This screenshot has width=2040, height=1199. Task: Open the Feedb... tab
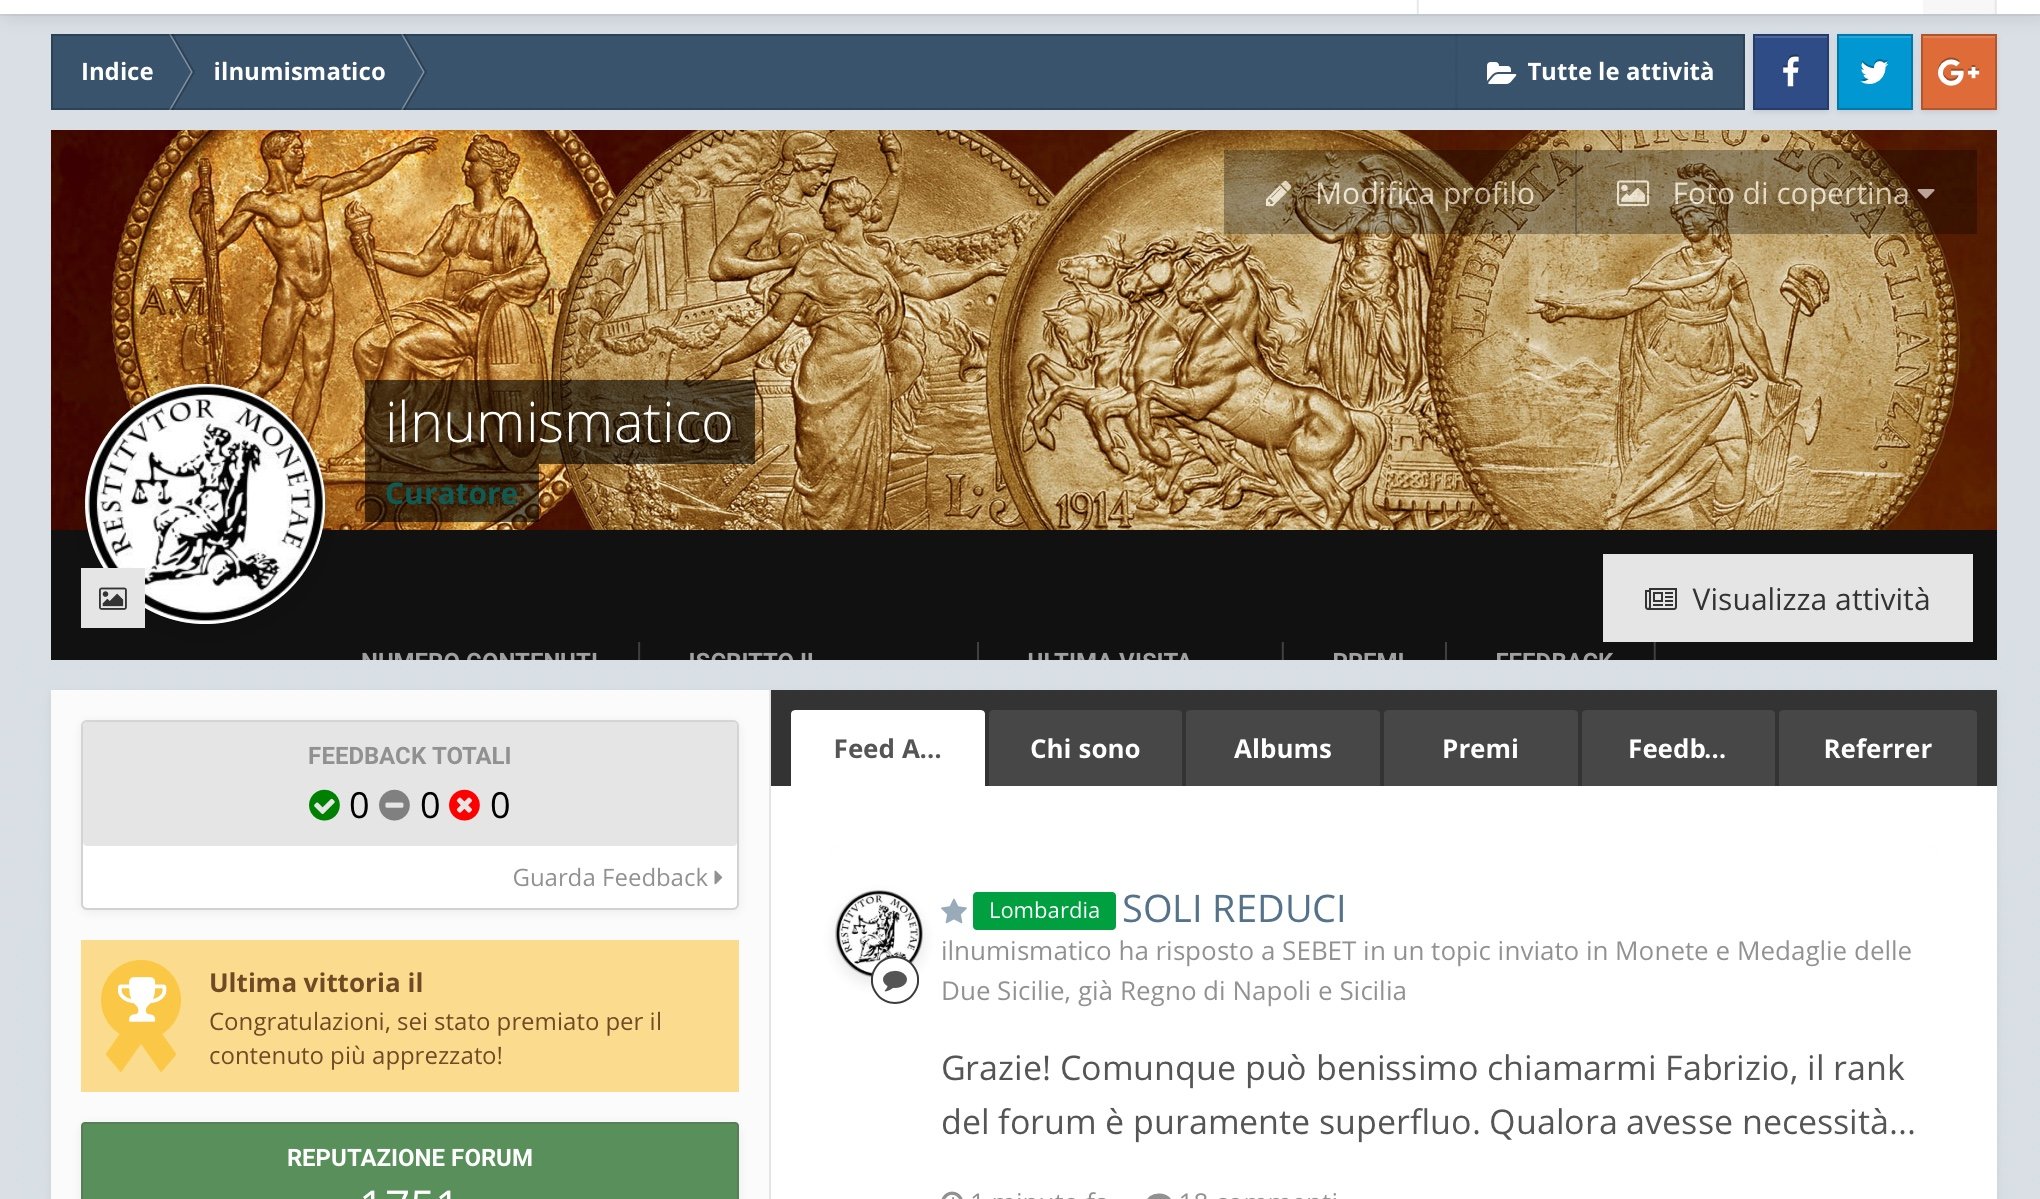[x=1677, y=748]
